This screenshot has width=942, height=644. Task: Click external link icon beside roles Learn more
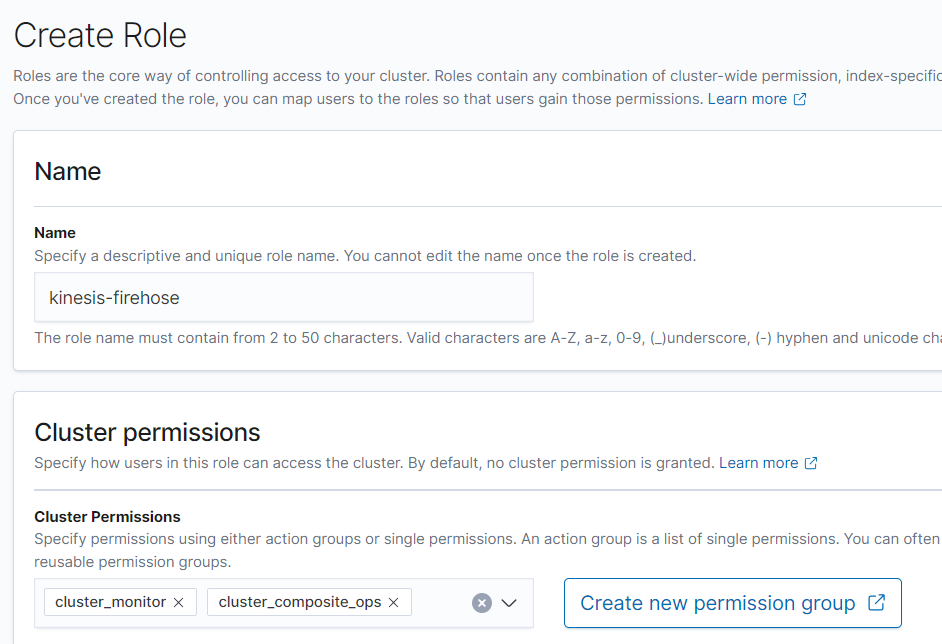click(800, 100)
